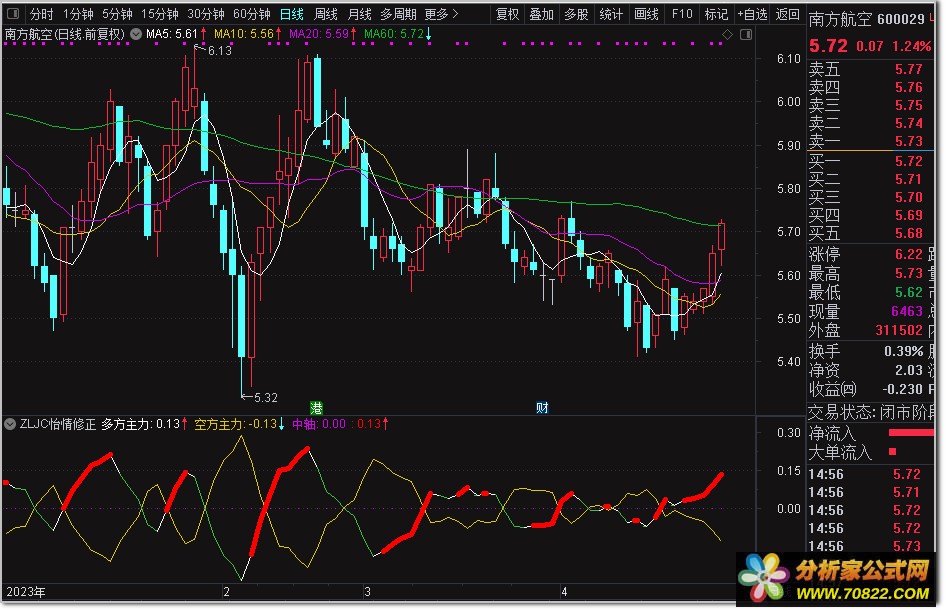Select the 月线 monthly period tab
The height and width of the screenshot is (610, 946).
point(359,14)
